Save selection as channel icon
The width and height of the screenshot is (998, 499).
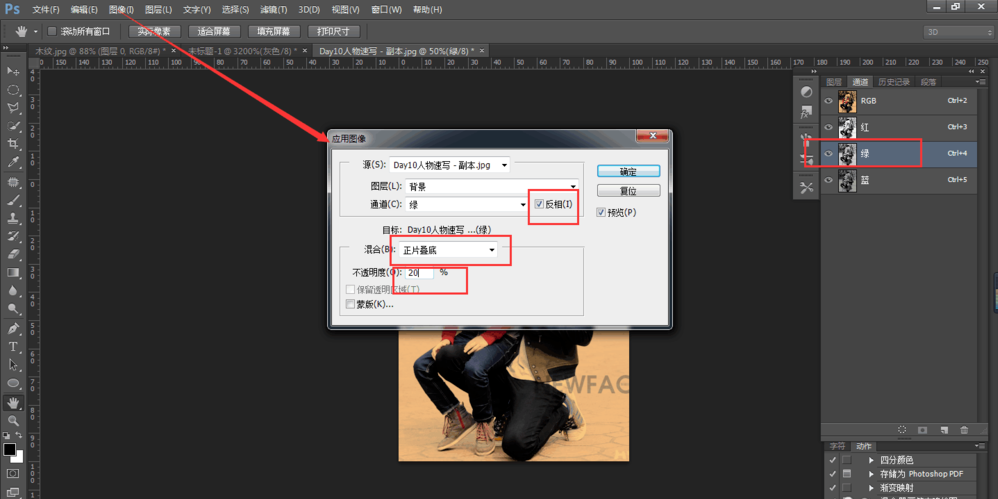pyautogui.click(x=922, y=430)
